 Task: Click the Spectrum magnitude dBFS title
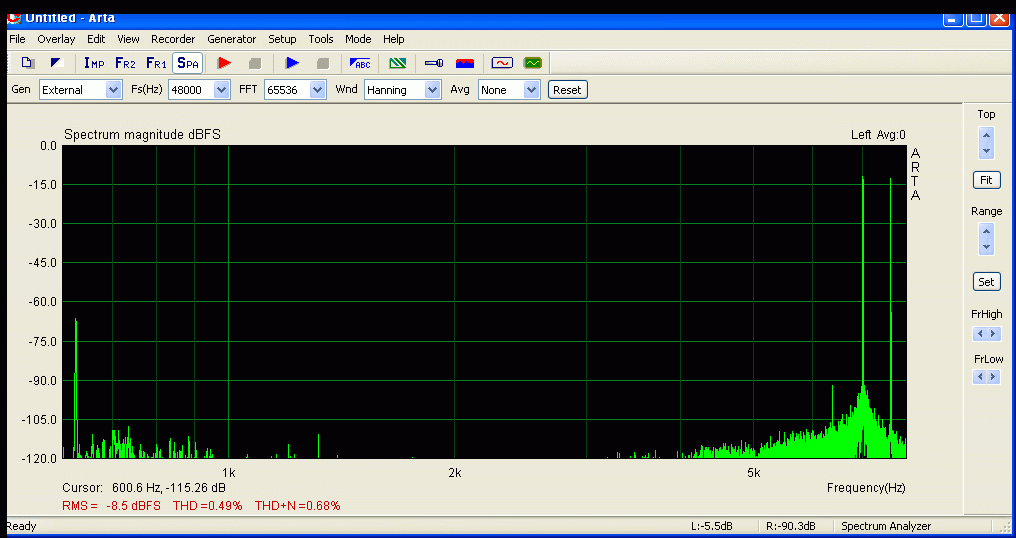pyautogui.click(x=142, y=135)
